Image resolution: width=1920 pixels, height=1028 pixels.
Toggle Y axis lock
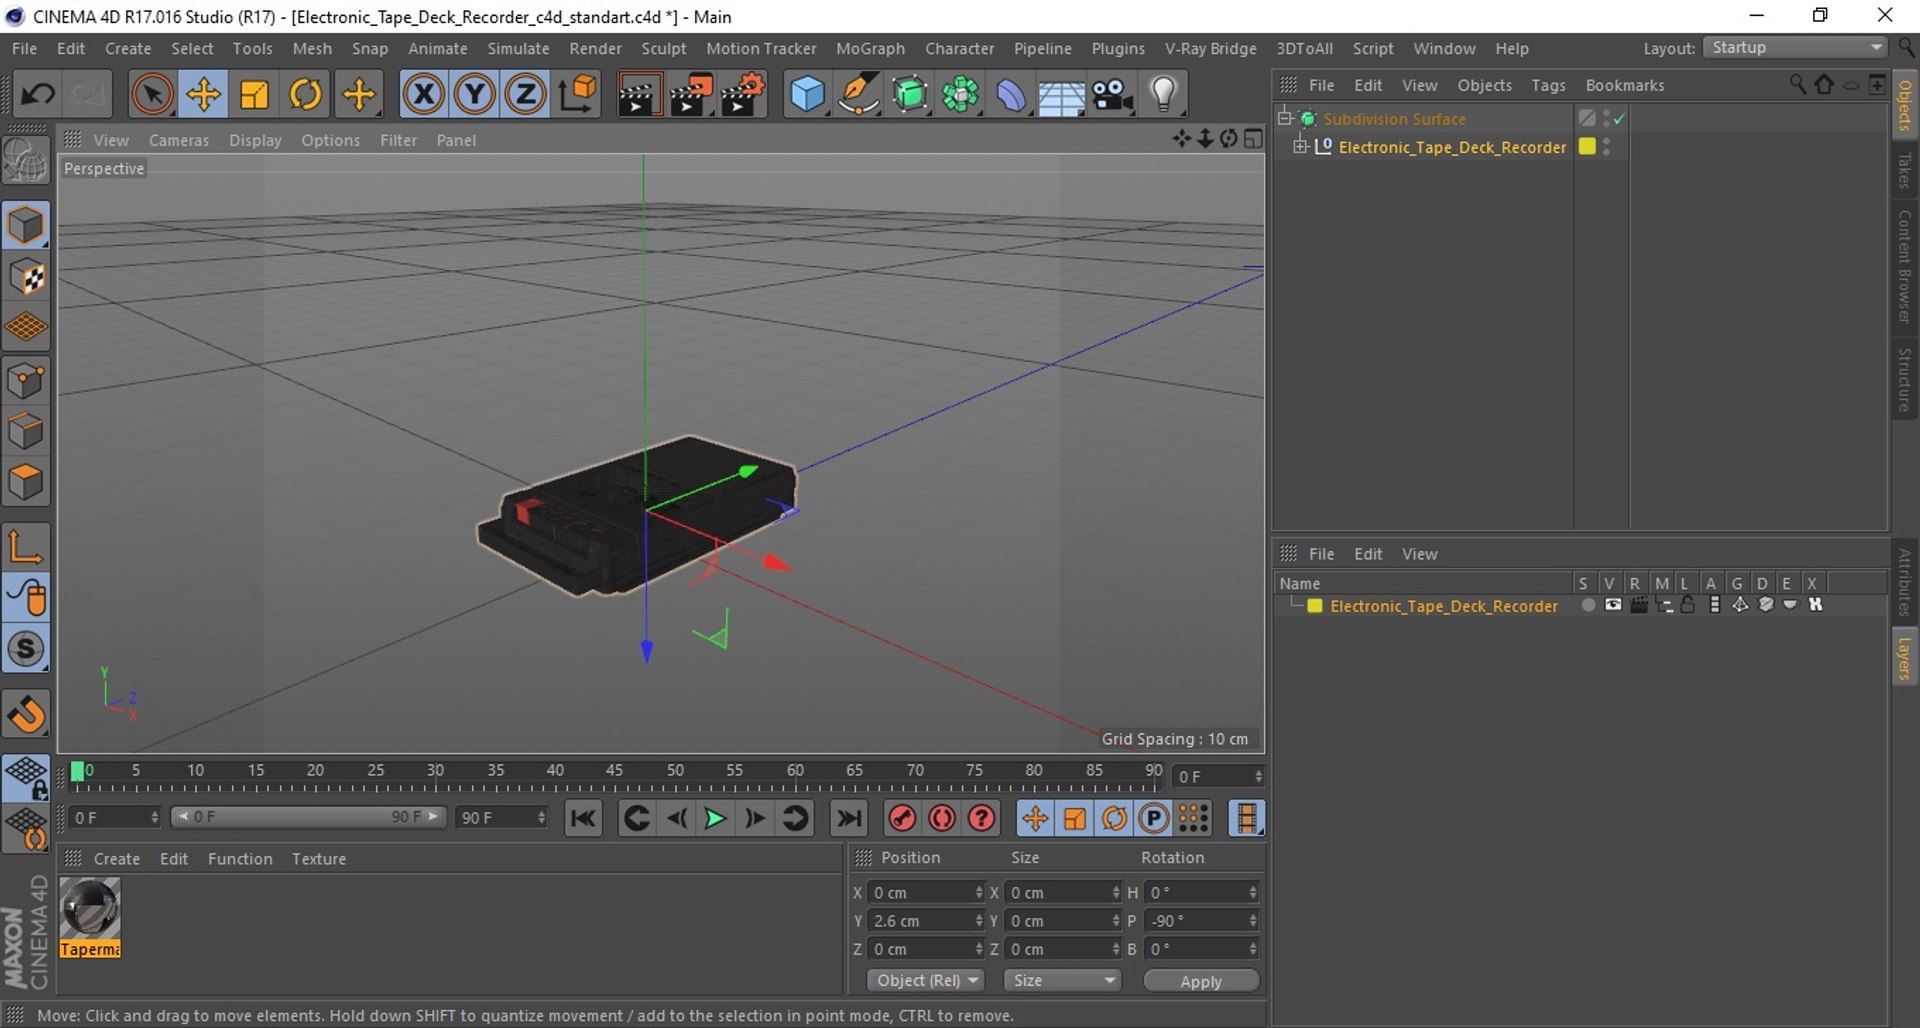coord(475,95)
